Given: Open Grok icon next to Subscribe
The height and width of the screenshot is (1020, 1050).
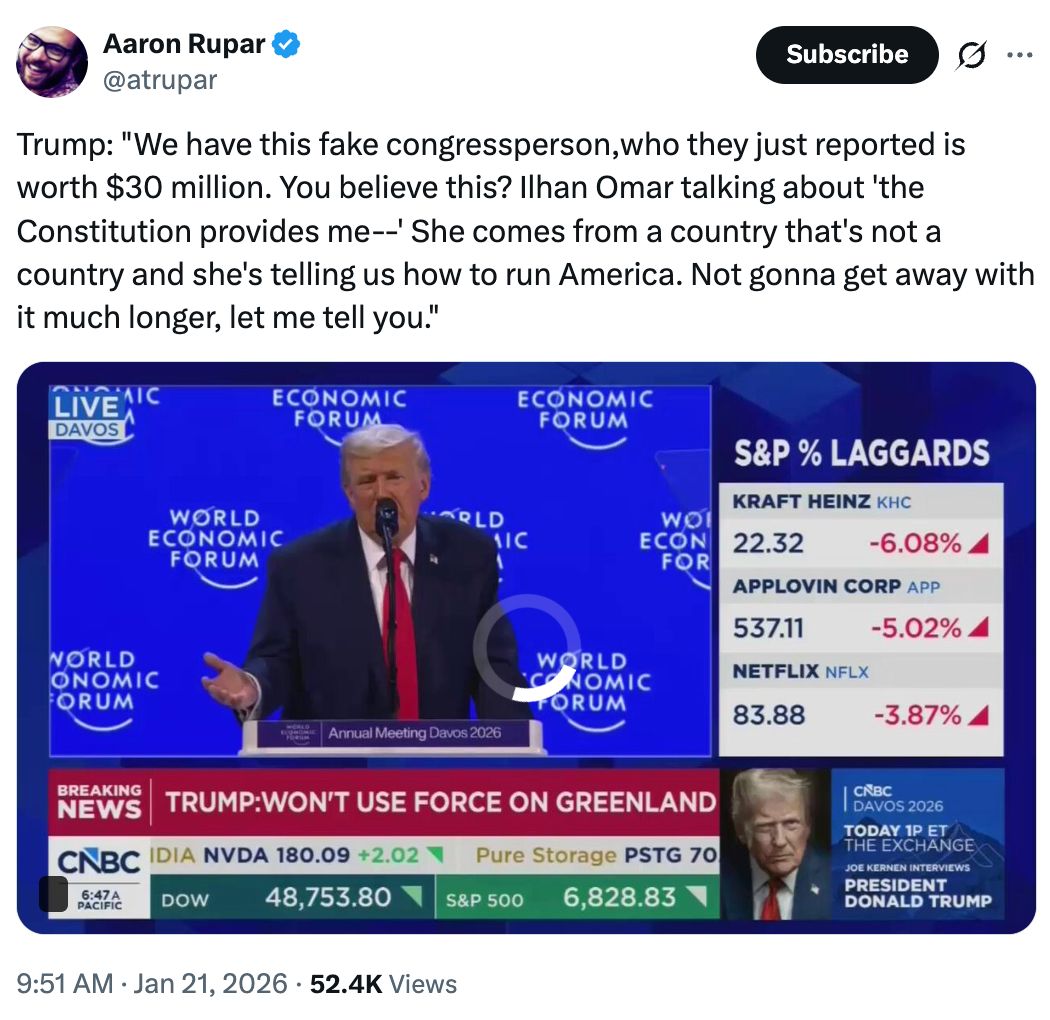Looking at the screenshot, I should coord(969,56).
